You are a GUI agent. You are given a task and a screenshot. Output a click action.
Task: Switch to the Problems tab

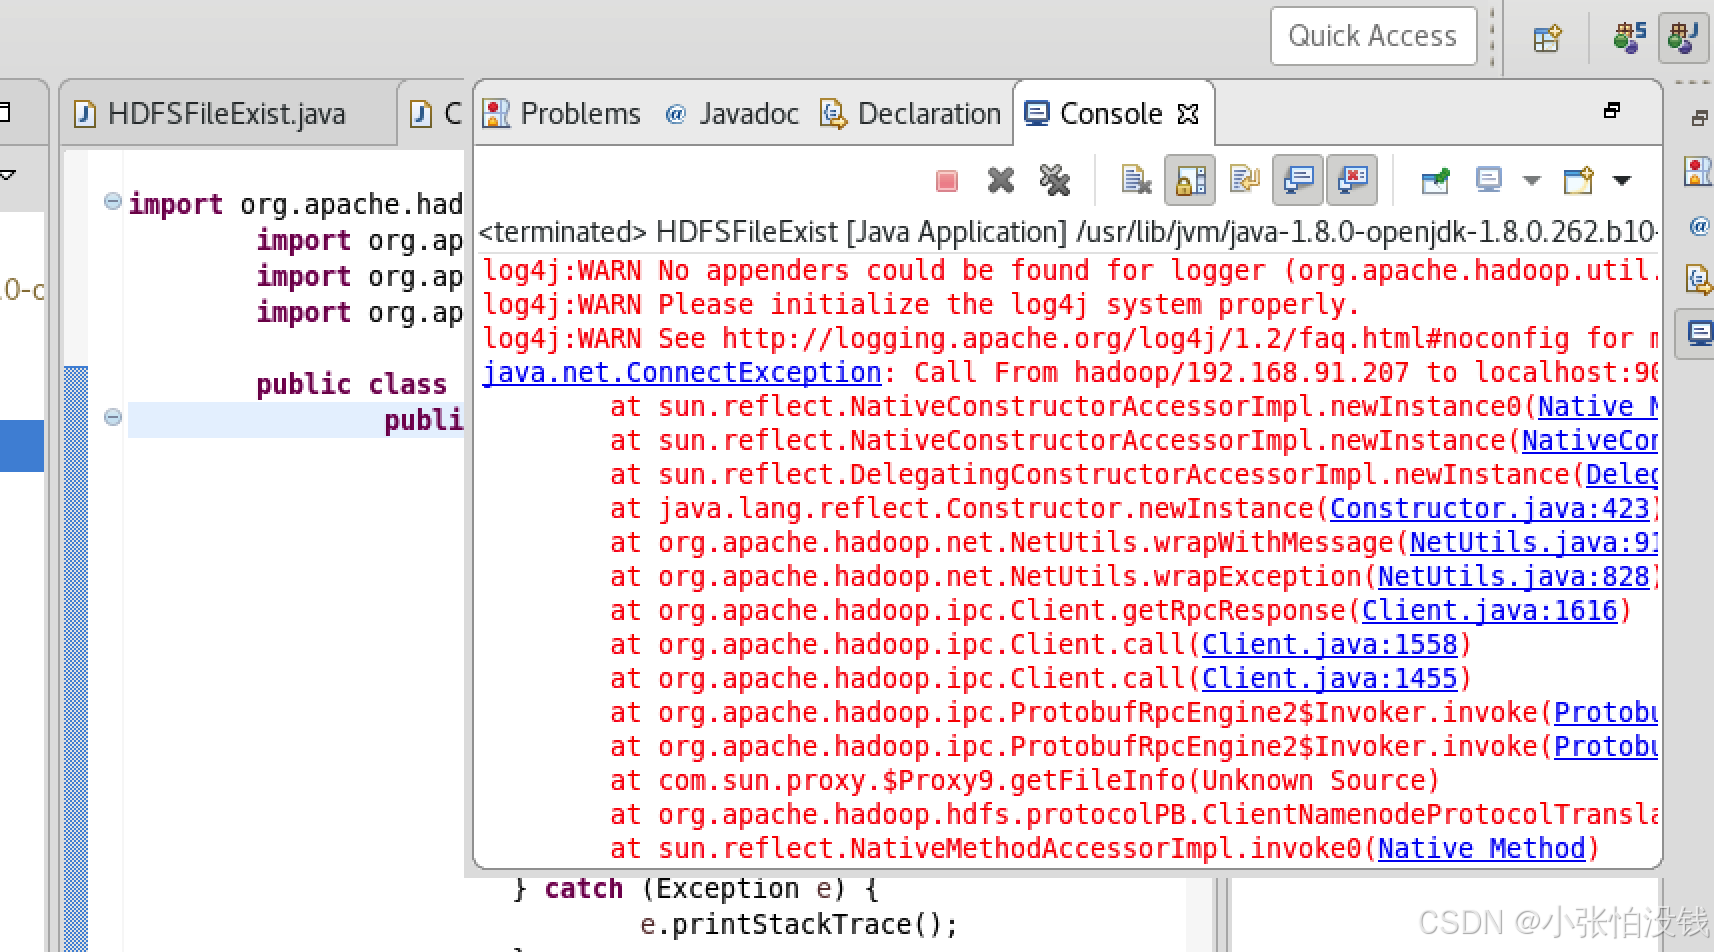pyautogui.click(x=580, y=113)
